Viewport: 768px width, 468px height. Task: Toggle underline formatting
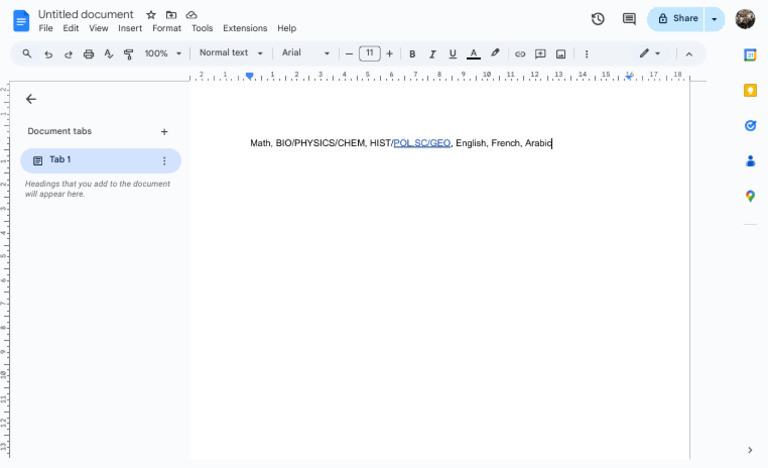click(x=452, y=54)
